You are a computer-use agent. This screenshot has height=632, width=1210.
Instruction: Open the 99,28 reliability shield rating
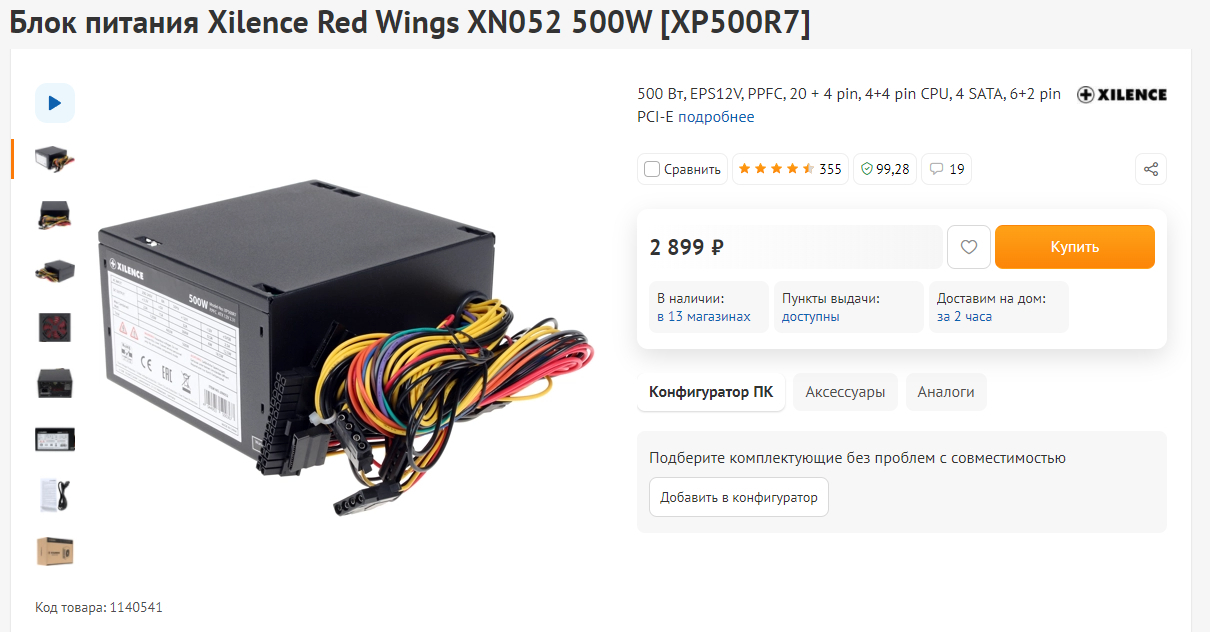tap(885, 169)
